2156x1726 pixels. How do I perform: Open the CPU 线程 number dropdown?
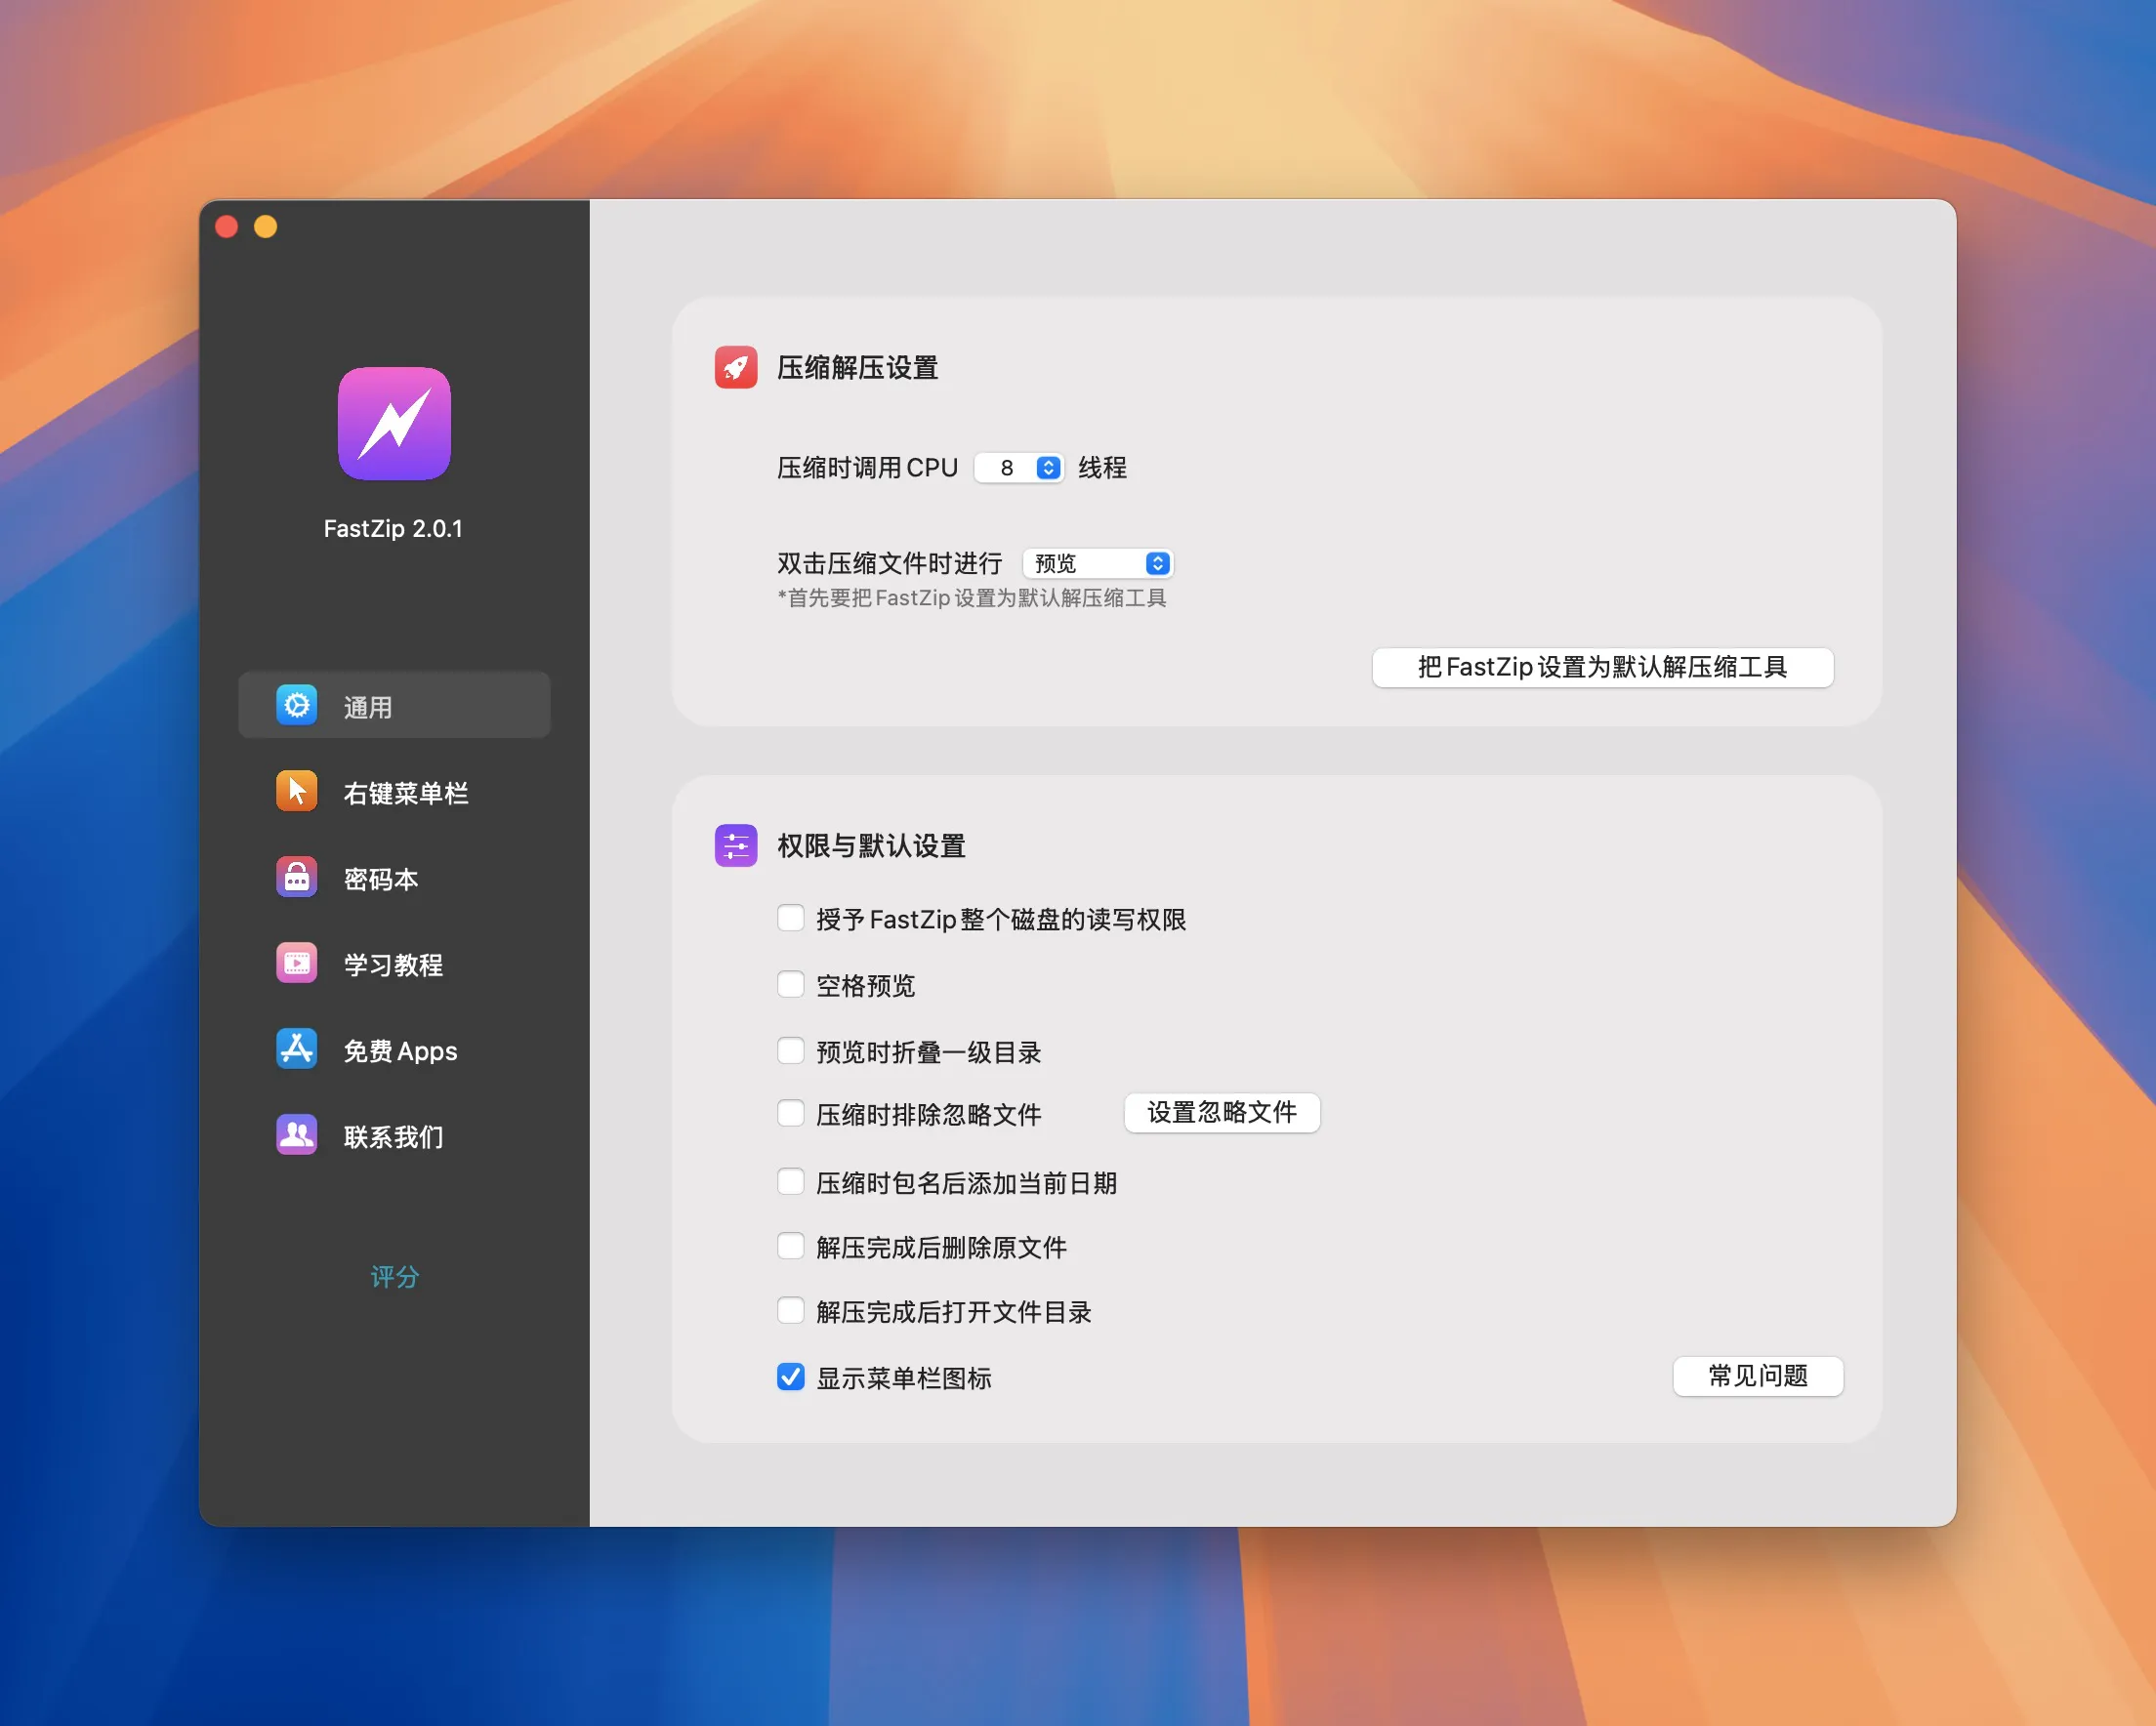click(x=1046, y=467)
